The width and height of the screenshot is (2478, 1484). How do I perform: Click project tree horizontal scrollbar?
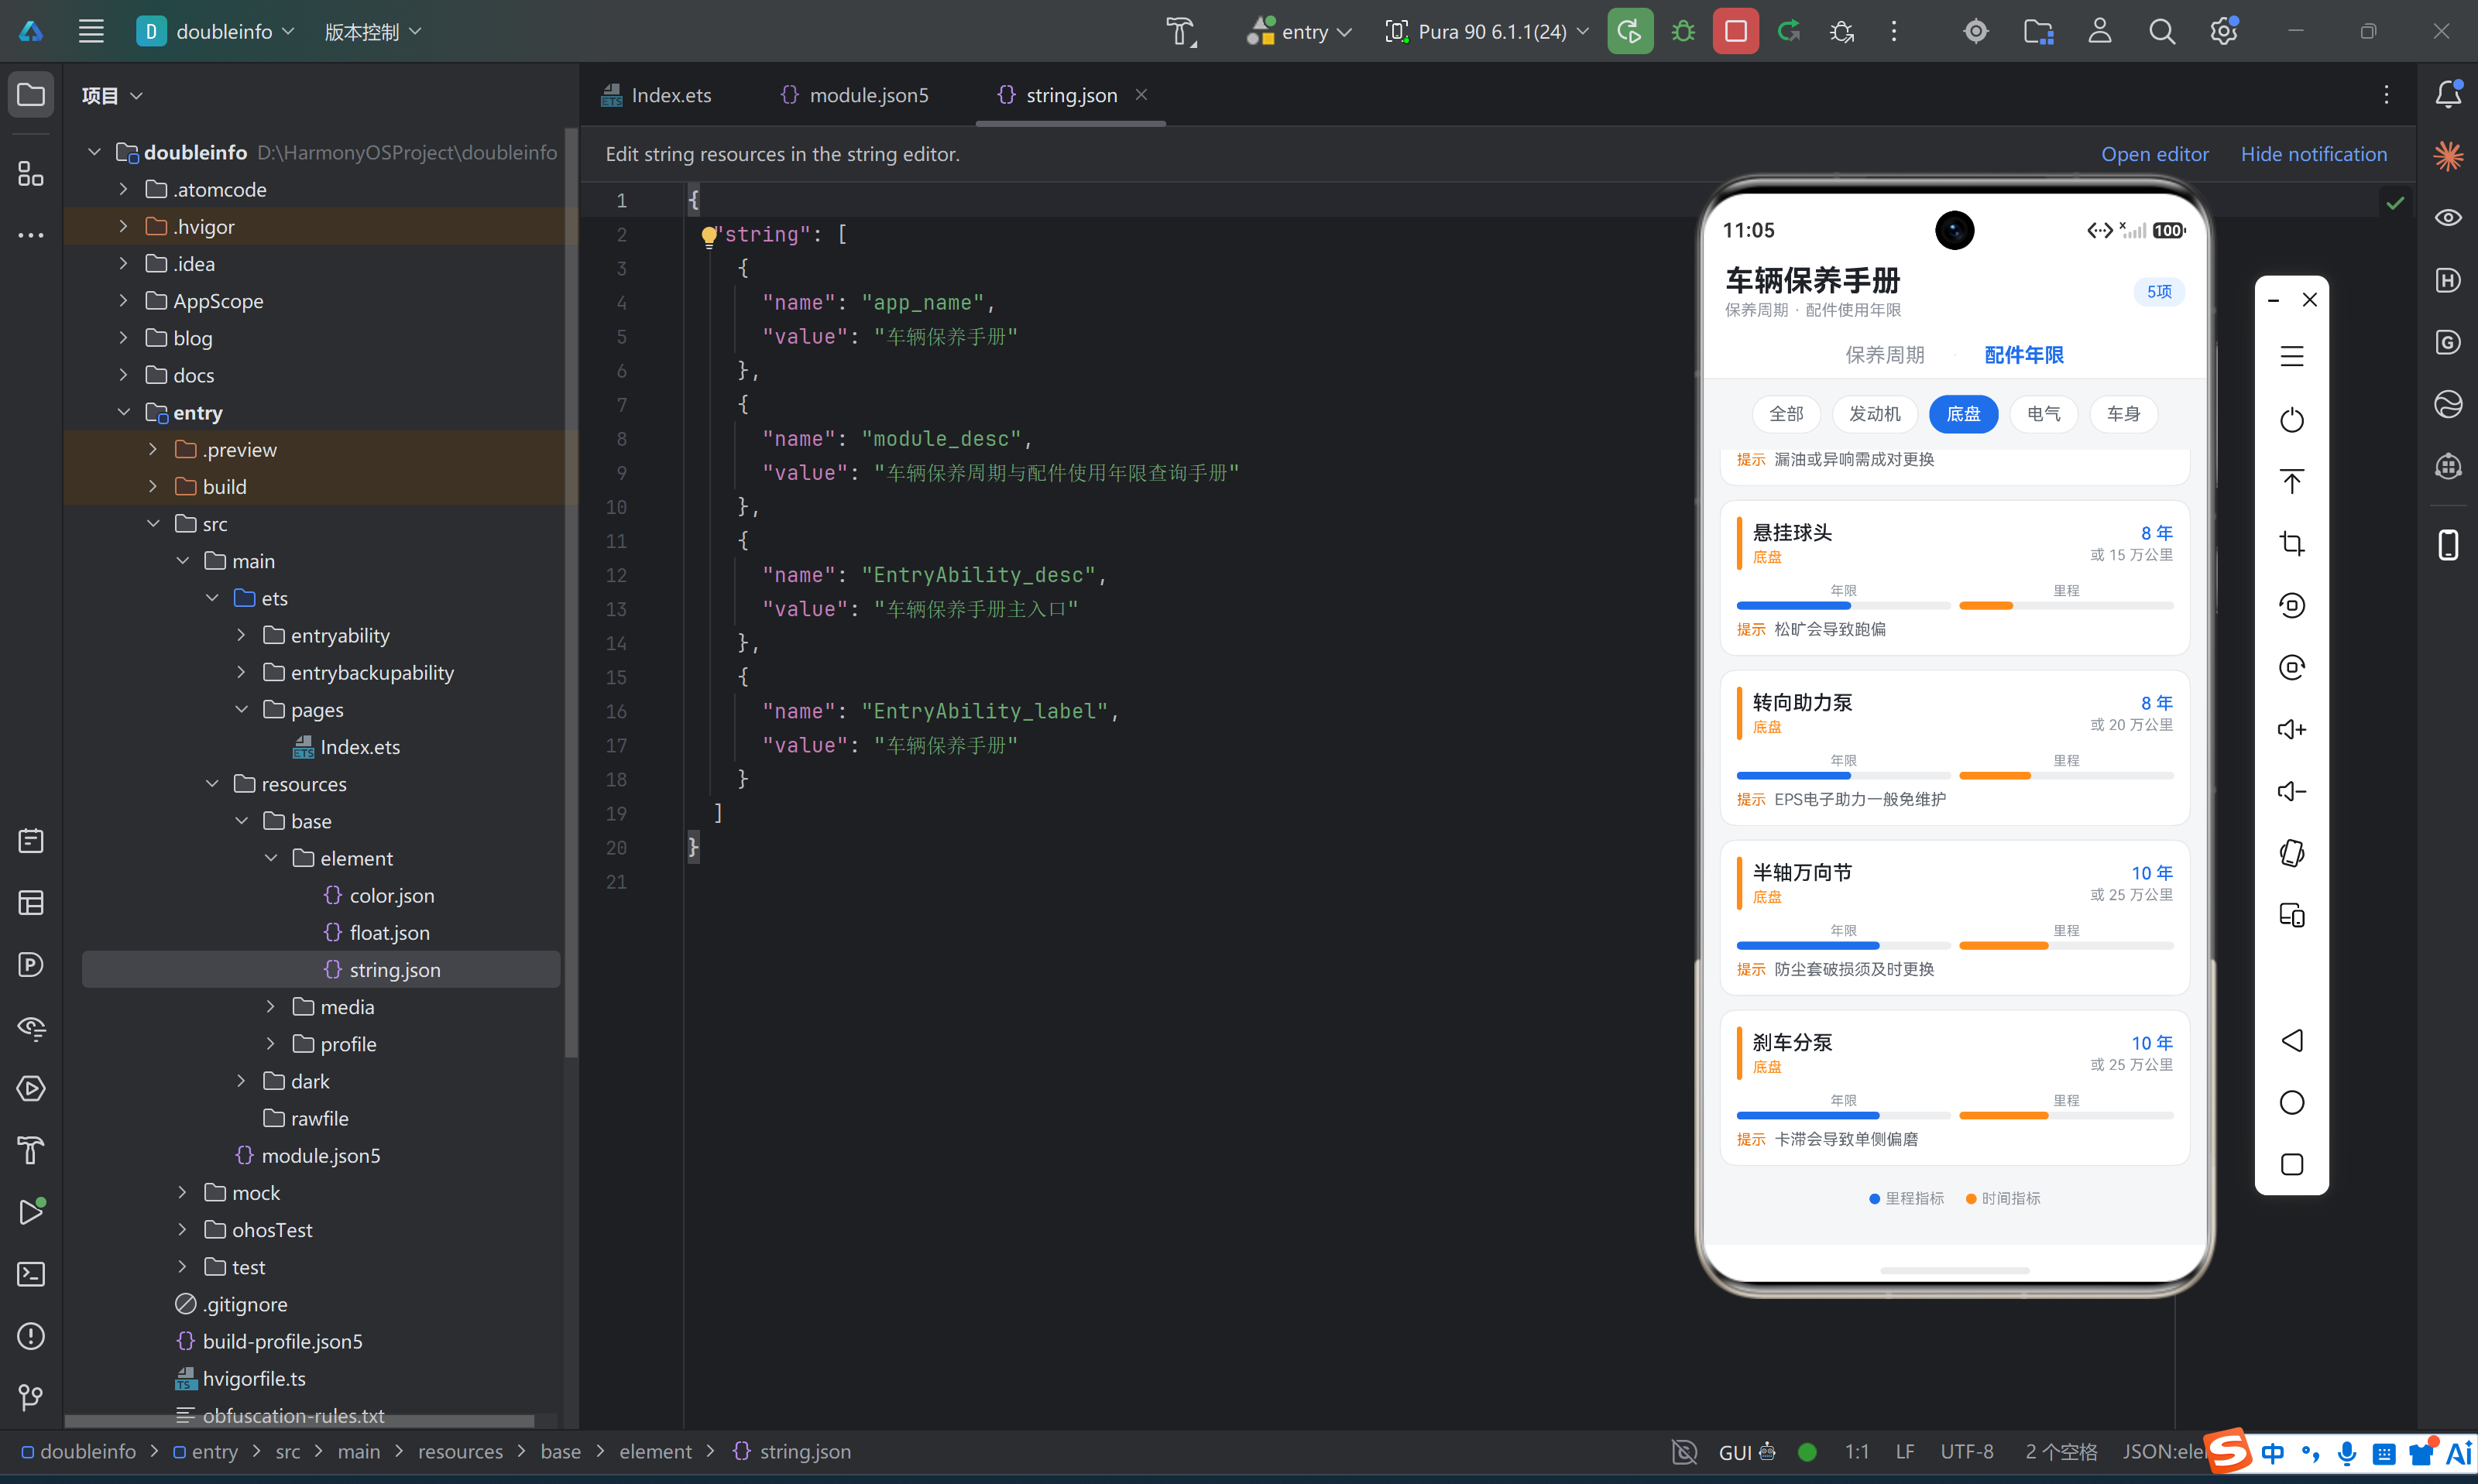pyautogui.click(x=298, y=1421)
